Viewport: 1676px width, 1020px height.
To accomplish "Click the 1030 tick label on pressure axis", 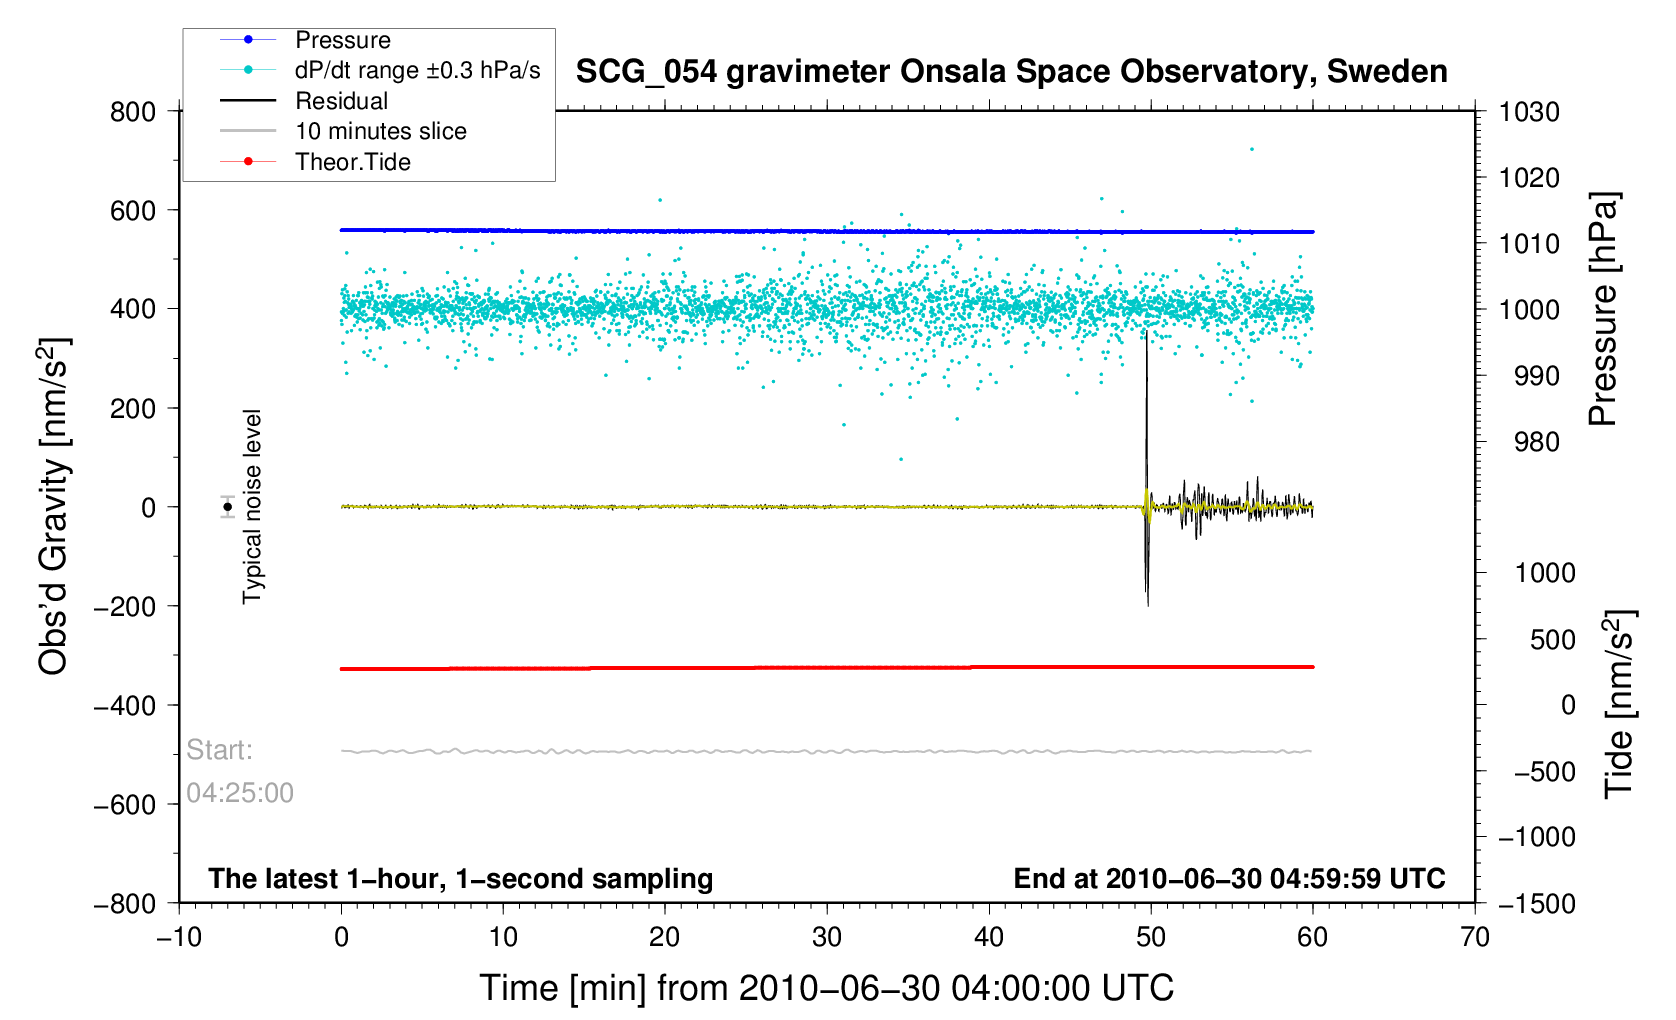I will click(1529, 112).
